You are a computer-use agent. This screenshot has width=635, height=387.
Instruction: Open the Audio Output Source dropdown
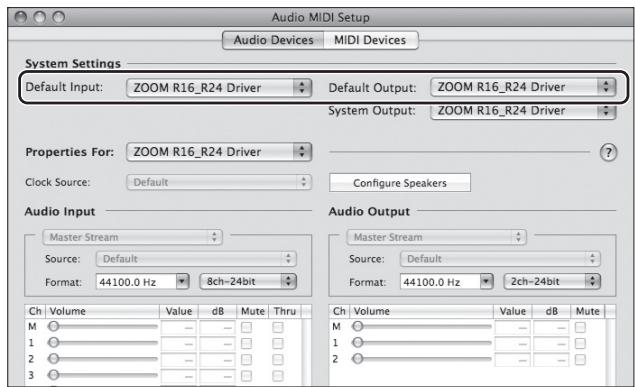(501, 259)
